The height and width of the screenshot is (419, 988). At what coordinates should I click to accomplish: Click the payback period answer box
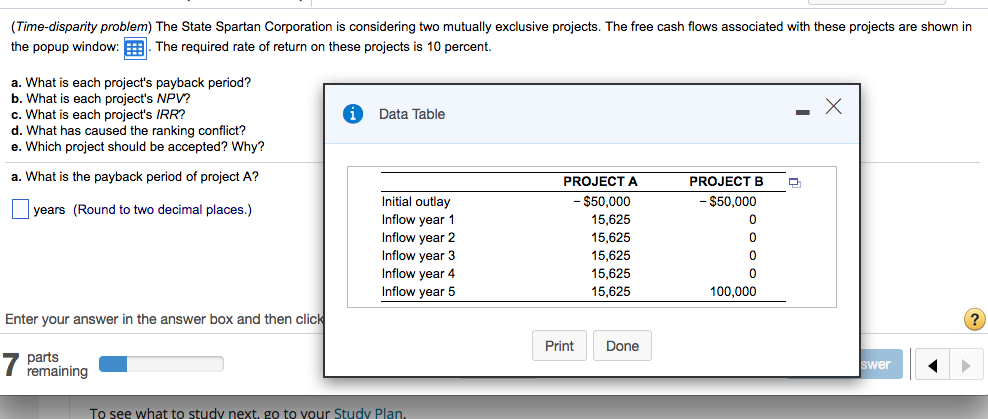click(20, 209)
